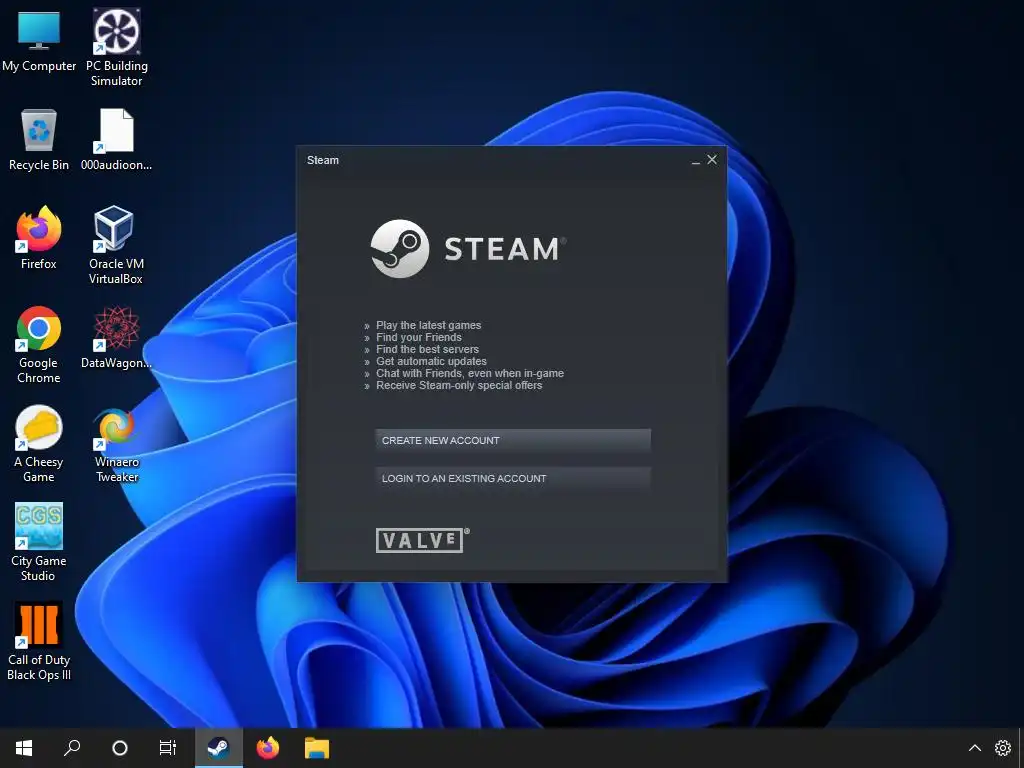The image size is (1024, 768).
Task: Select the Firefox desktop shortcut
Action: [39, 238]
